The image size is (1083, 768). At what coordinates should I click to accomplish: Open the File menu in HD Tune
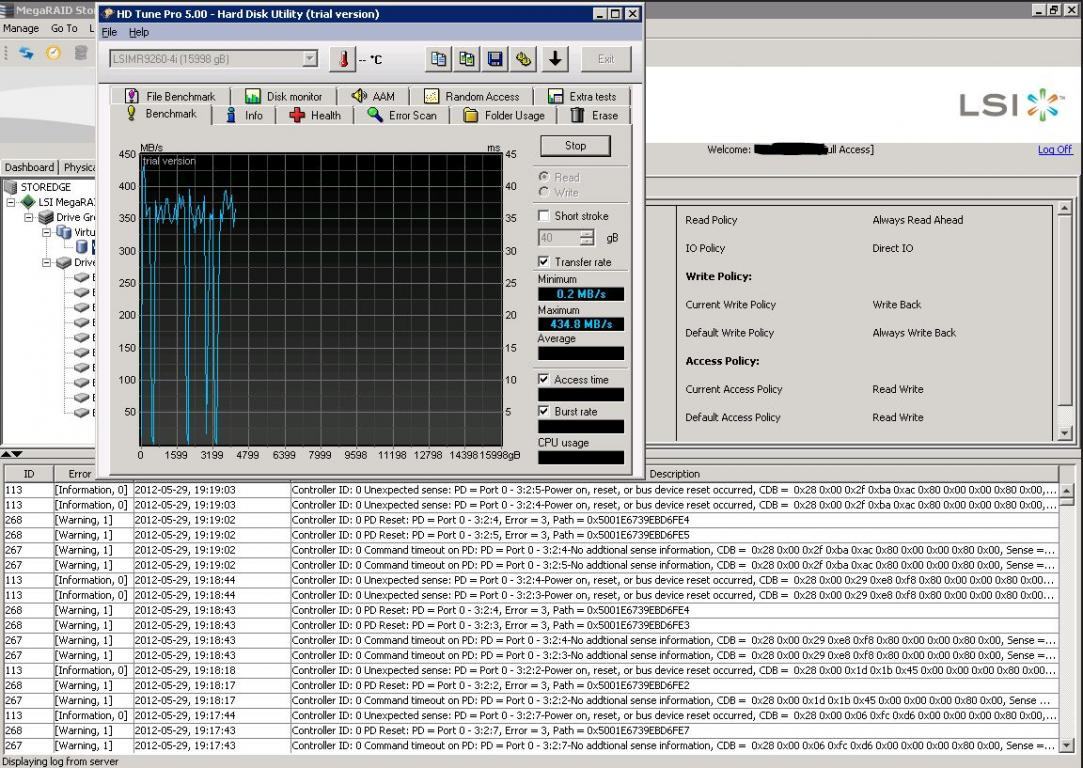coord(109,32)
